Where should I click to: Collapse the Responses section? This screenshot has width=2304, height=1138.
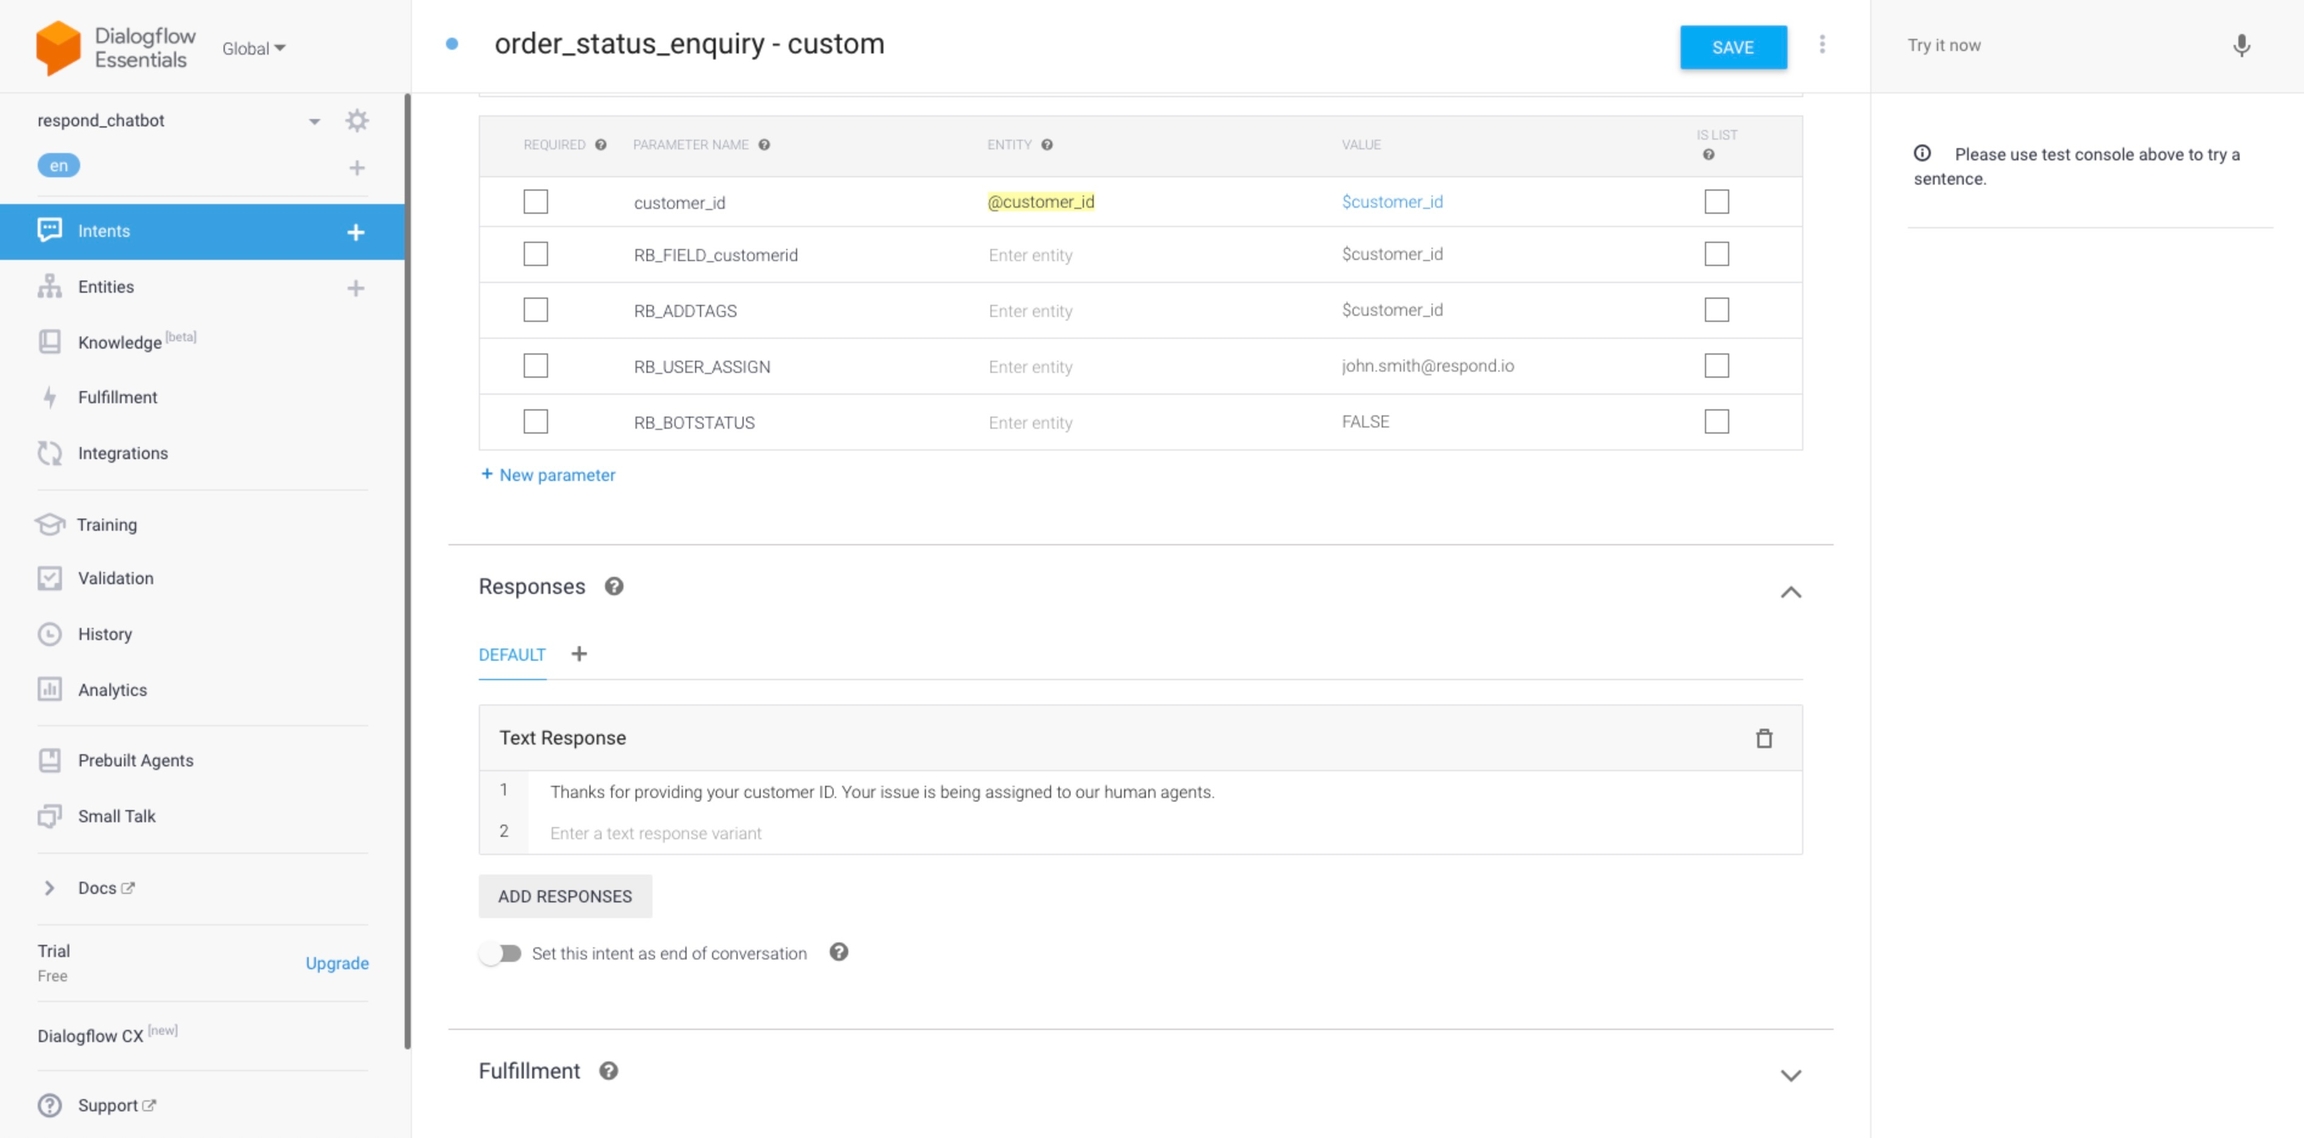(x=1791, y=592)
